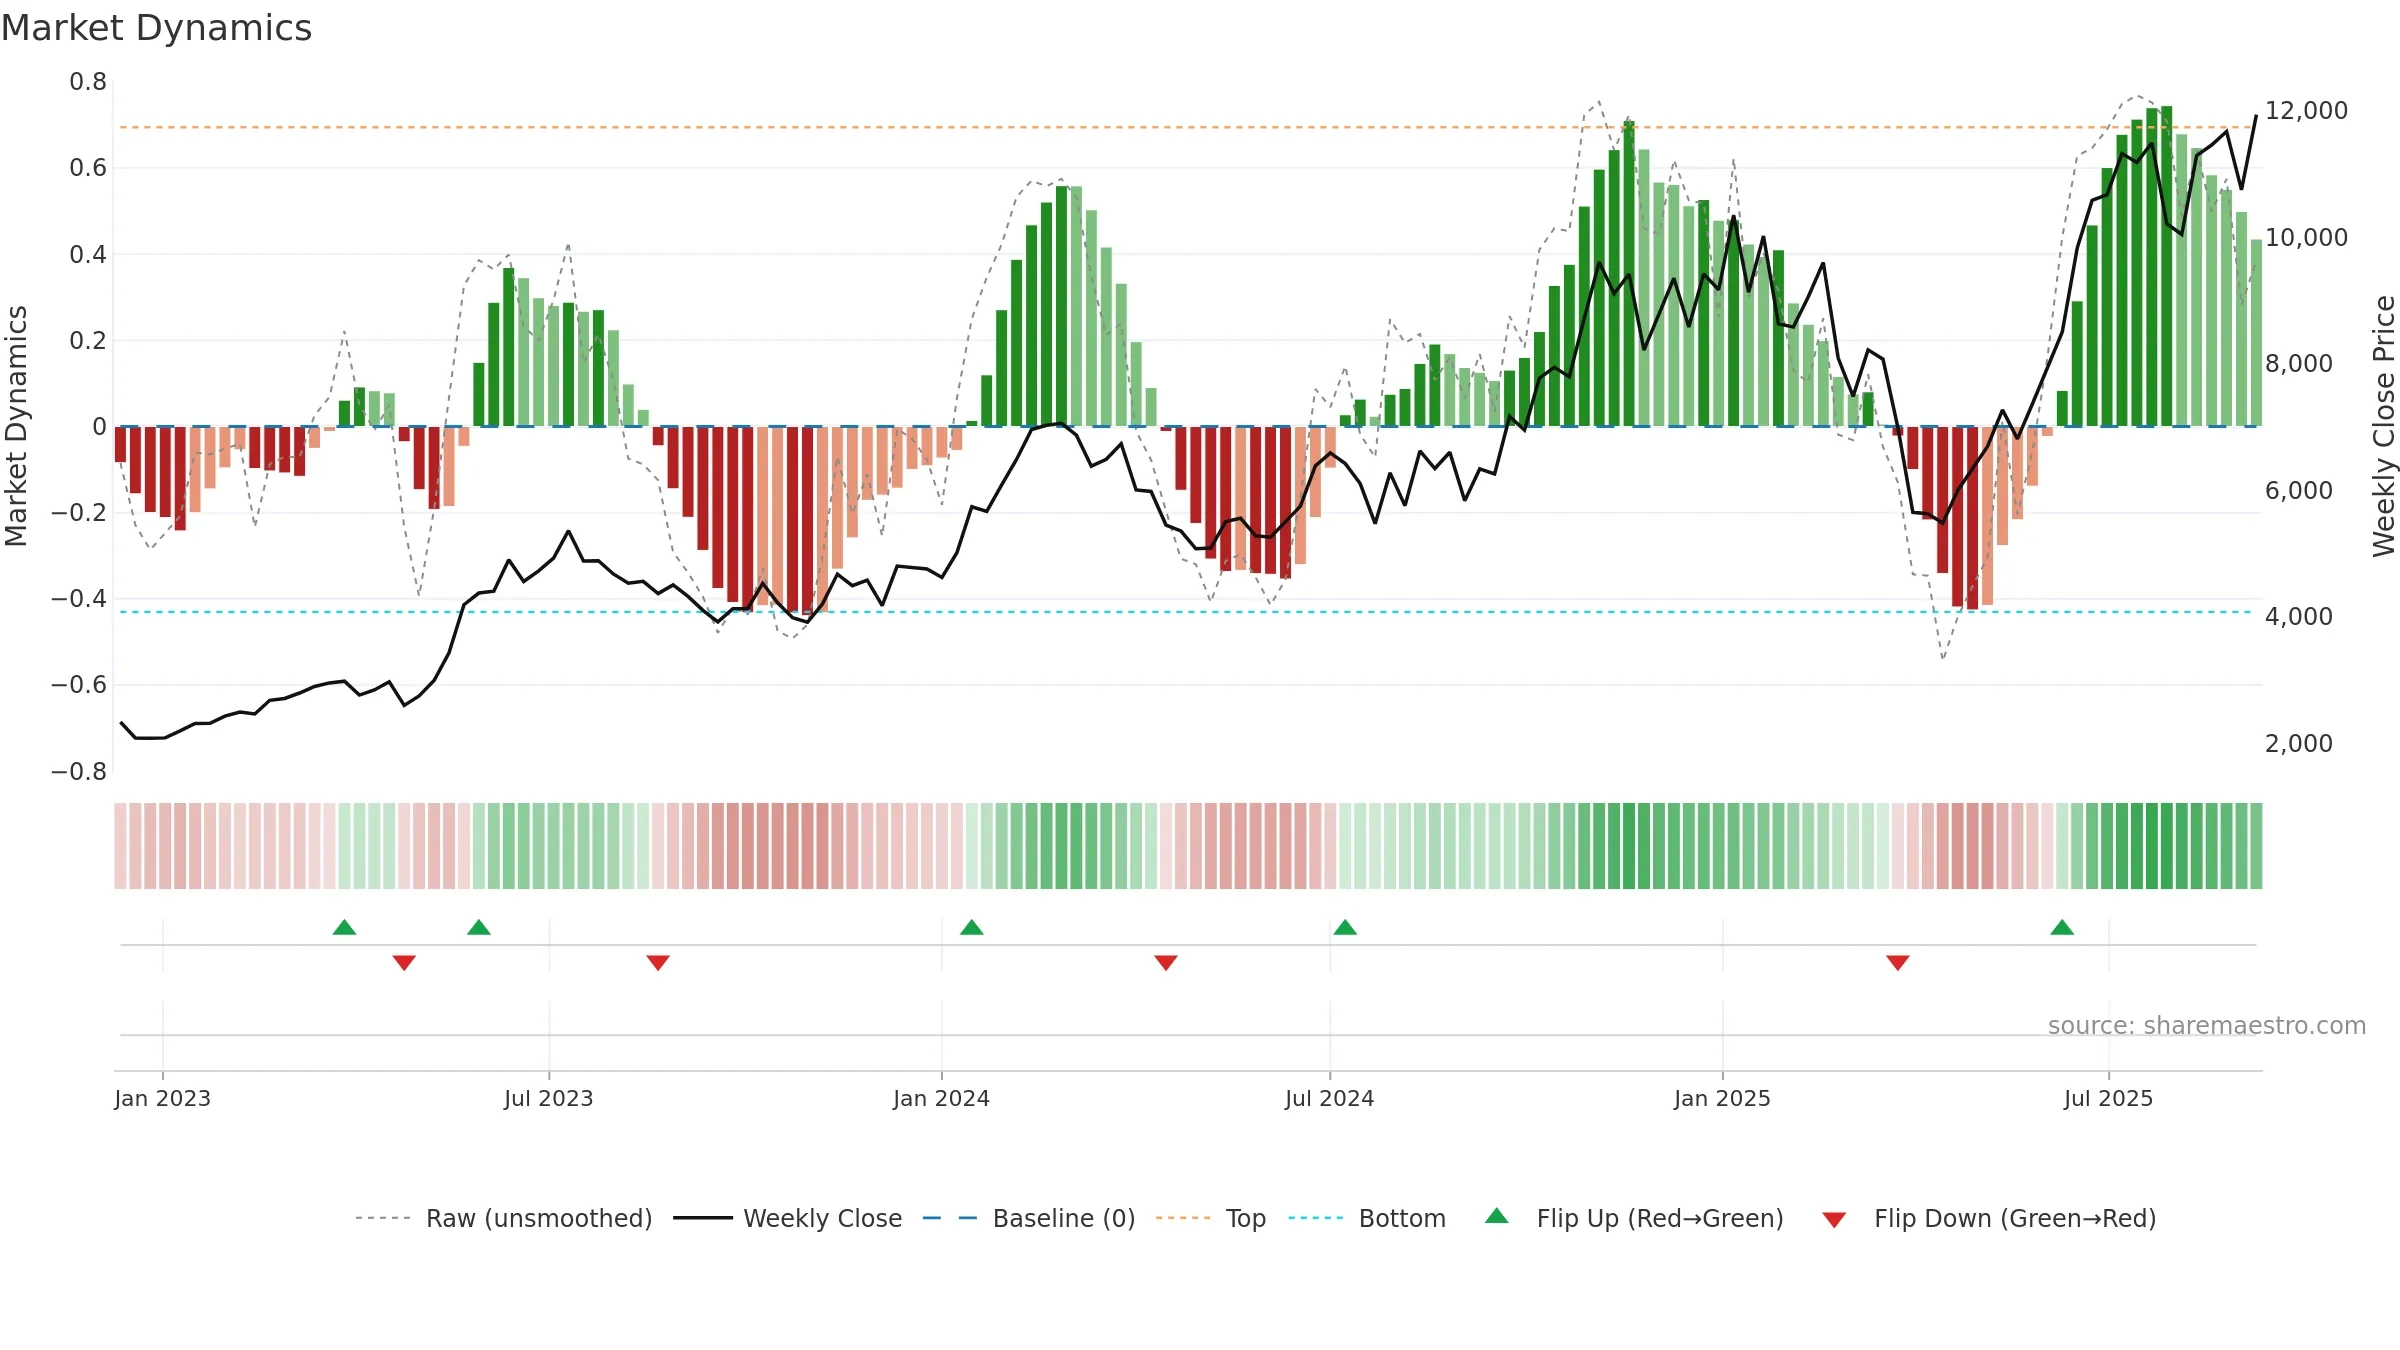Toggle the Bottom legend entry
2400x1350 pixels.
coord(1367,1218)
